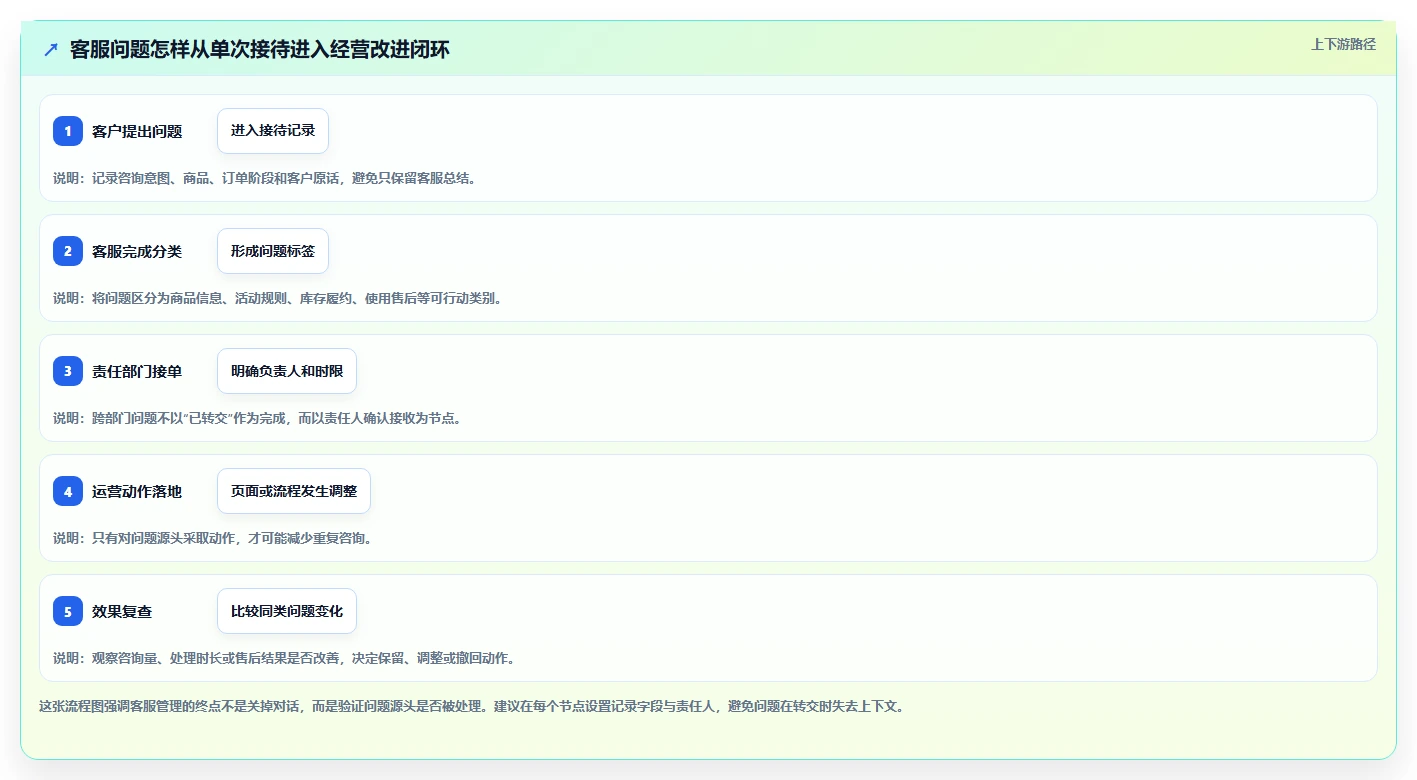The image size is (1417, 780).
Task: Click the step title 责任部门接单
Action: 137,371
